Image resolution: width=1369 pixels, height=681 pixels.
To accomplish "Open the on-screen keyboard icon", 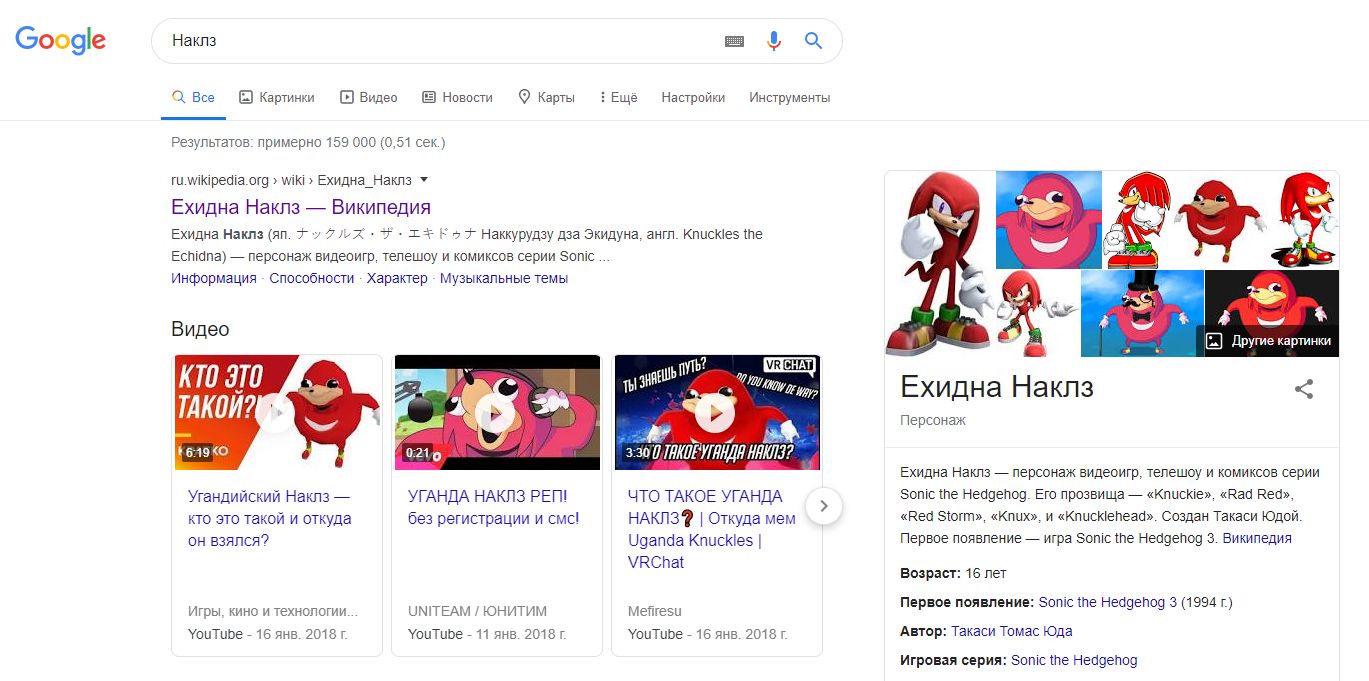I will coord(734,41).
